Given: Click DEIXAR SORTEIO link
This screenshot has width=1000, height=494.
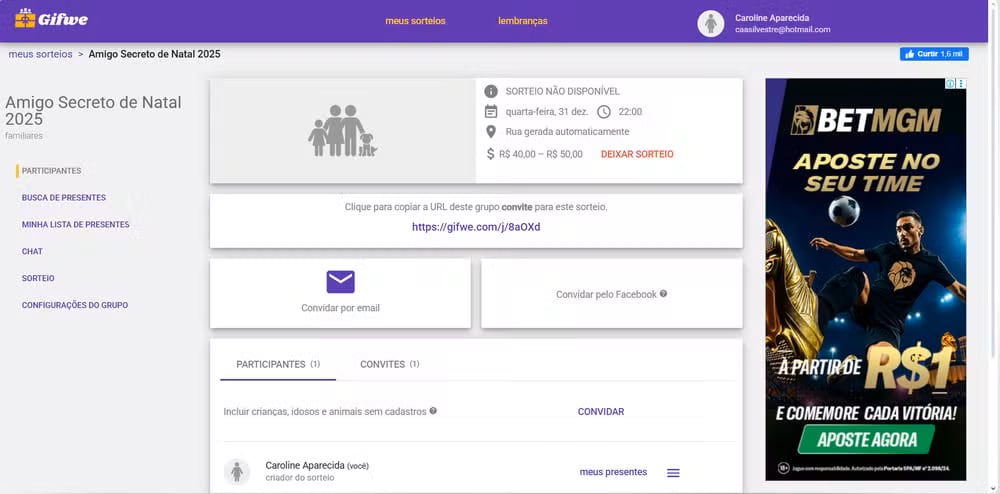Looking at the screenshot, I should (637, 154).
